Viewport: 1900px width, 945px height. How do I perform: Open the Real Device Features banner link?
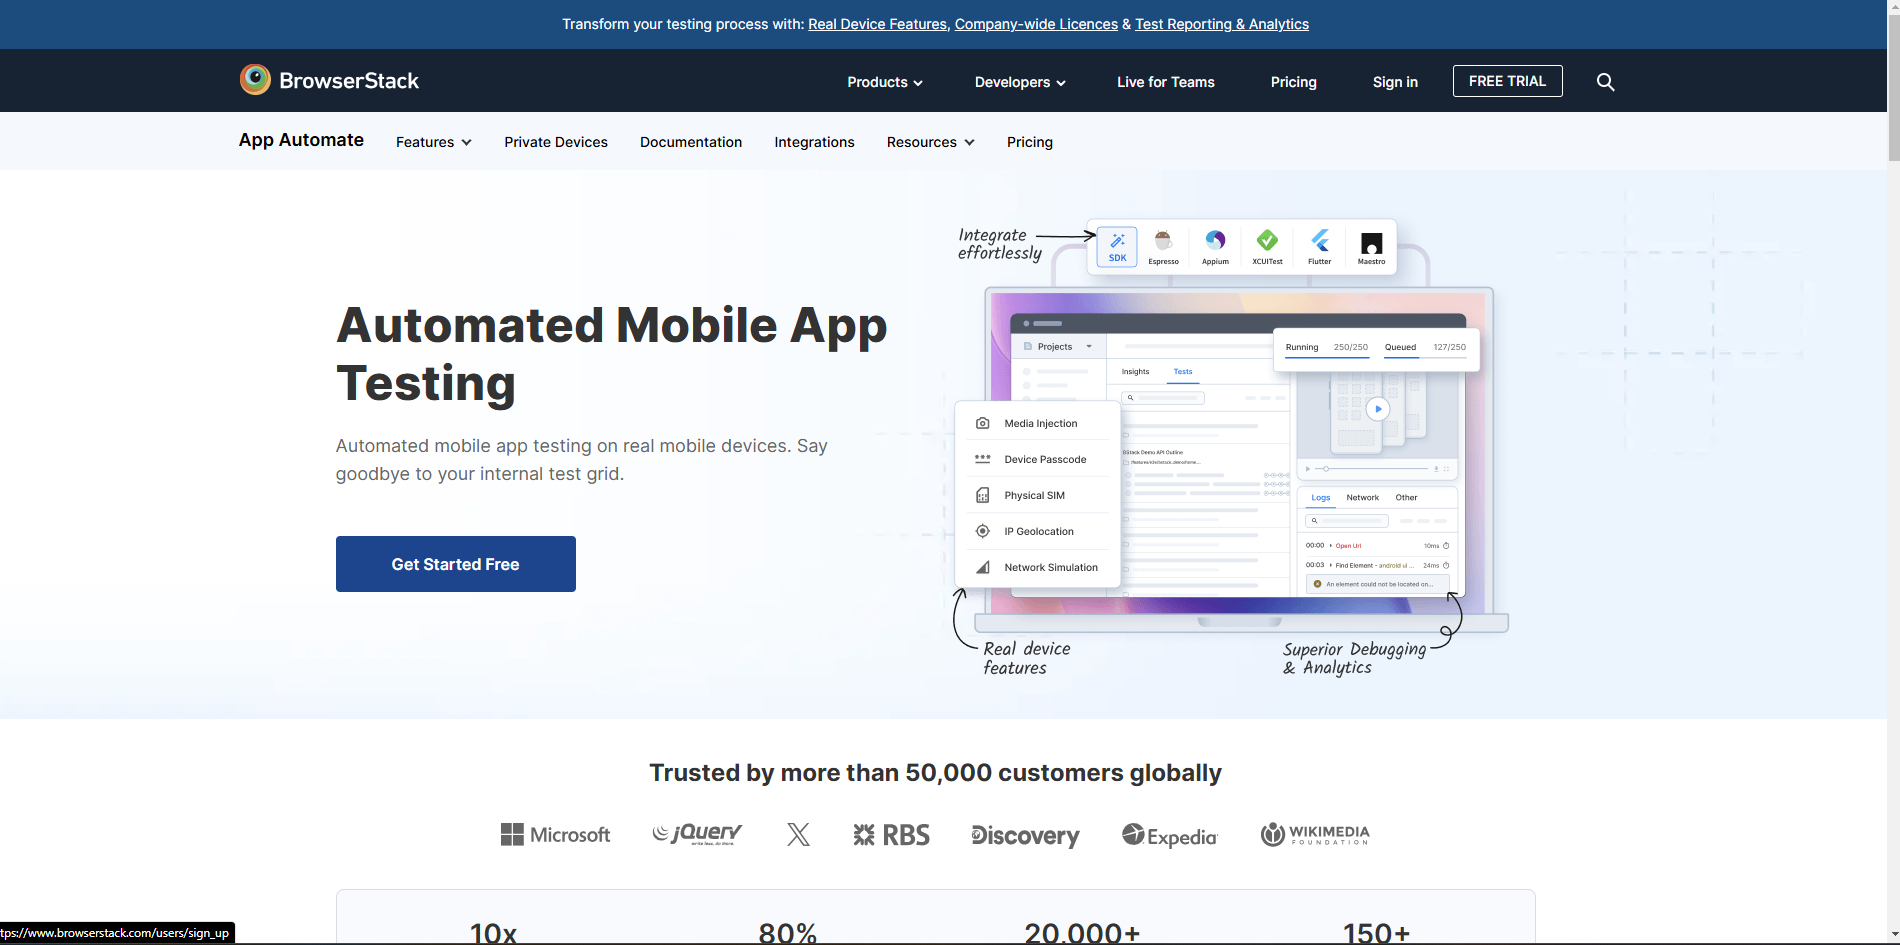click(877, 24)
